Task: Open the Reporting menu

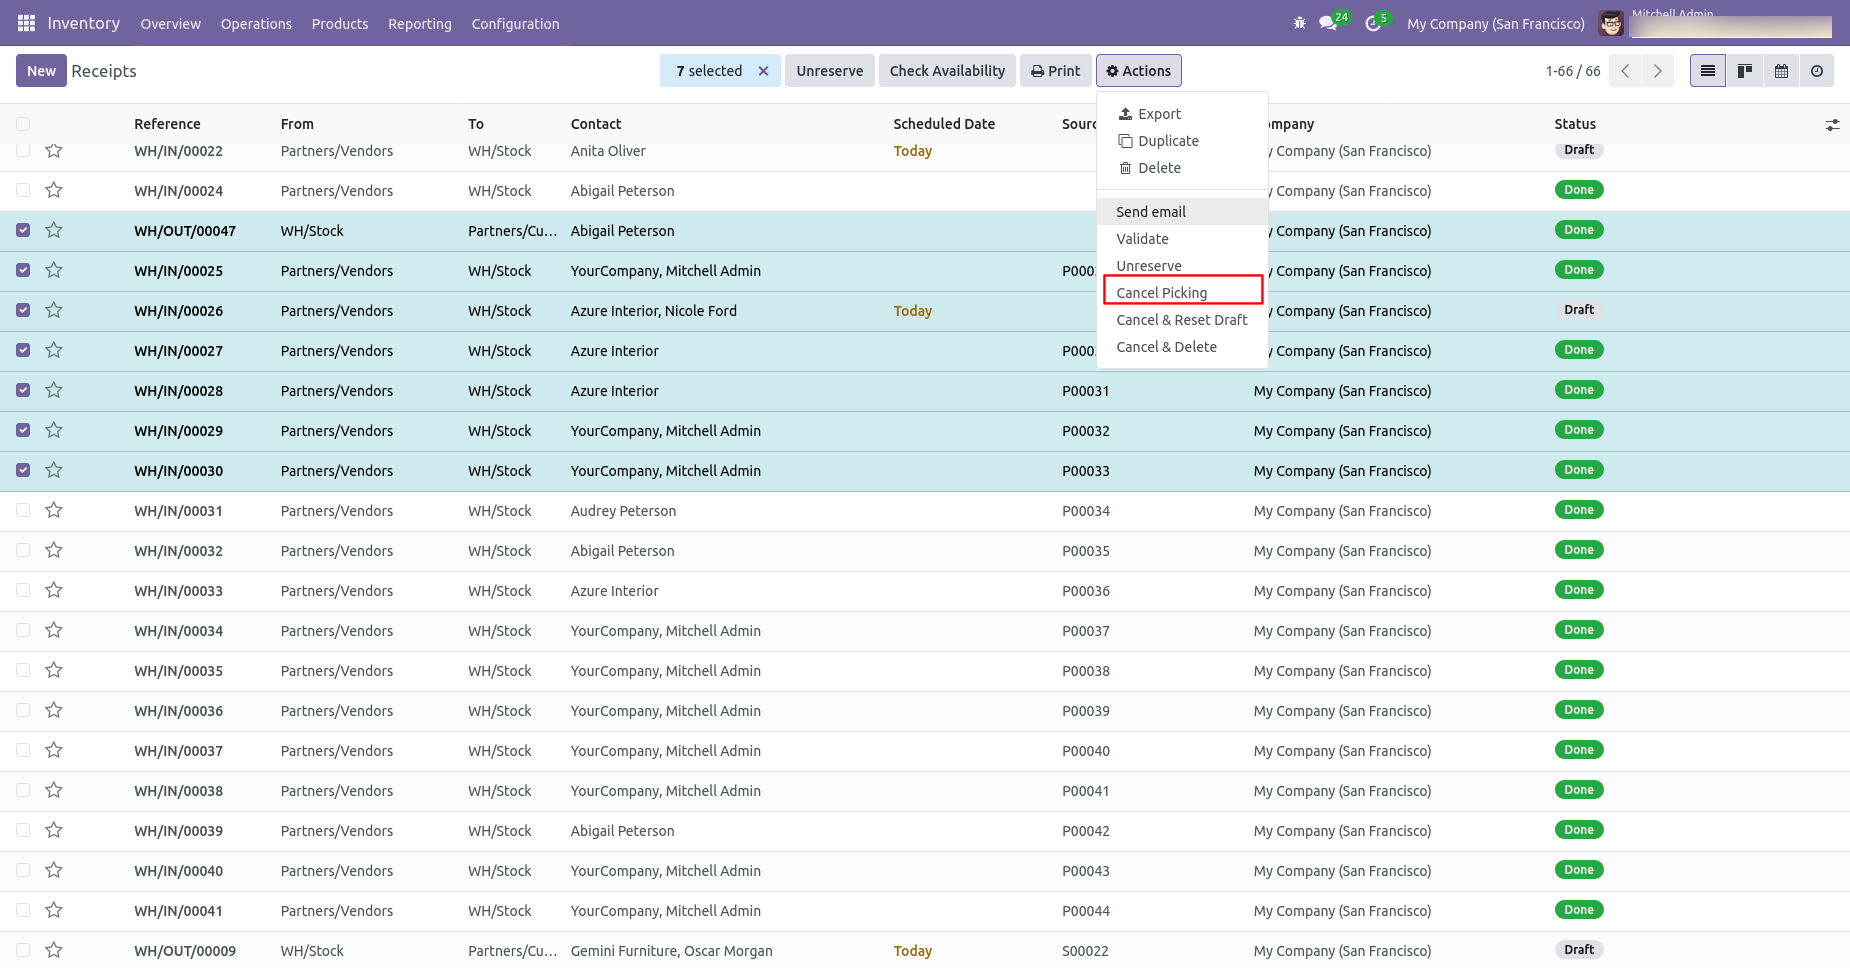Action: [x=420, y=24]
